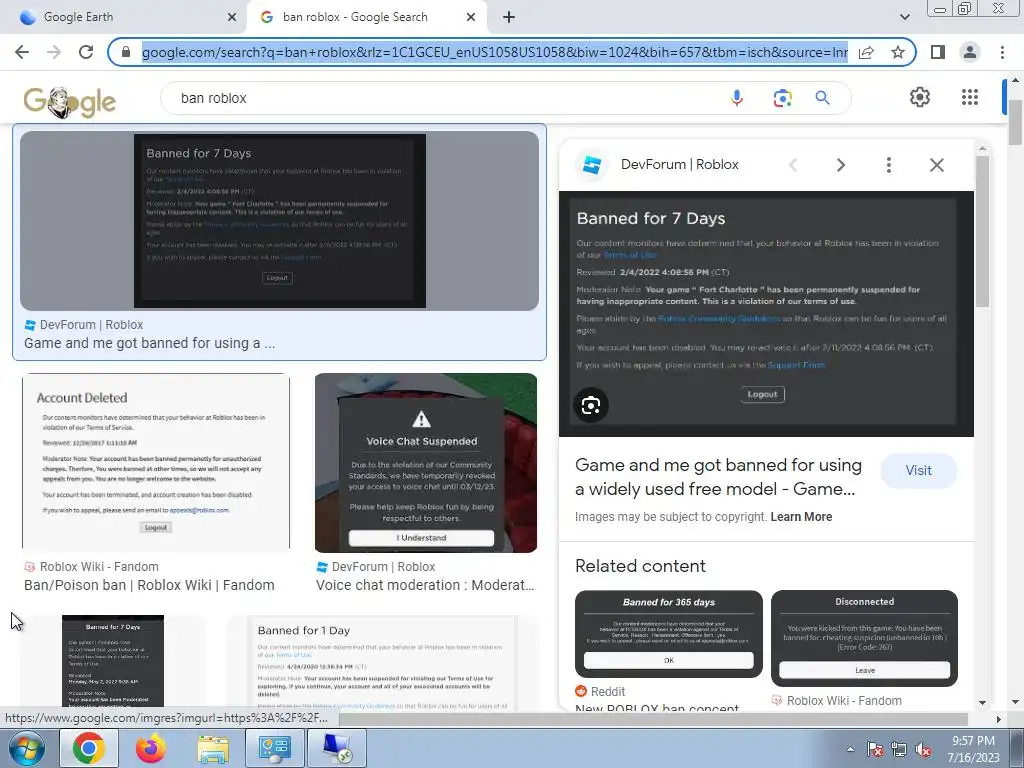Open 'Ban/Poison ban | Roblox Wiki' link
1024x768 pixels.
click(149, 585)
